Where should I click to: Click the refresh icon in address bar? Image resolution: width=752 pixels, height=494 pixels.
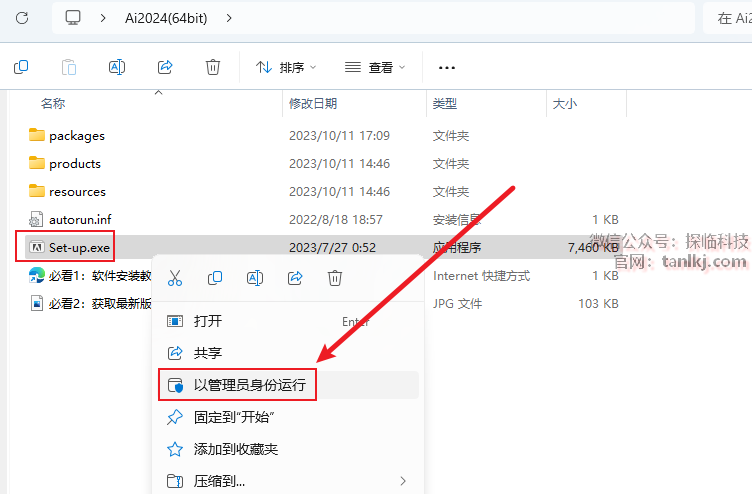22,18
